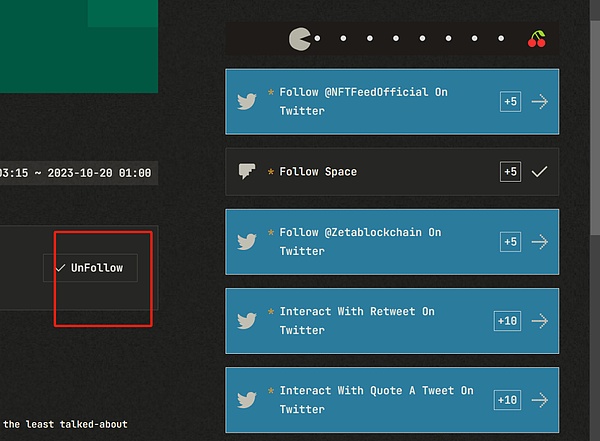Click Twitter bird icon on Quote Tweet task

[247, 400]
